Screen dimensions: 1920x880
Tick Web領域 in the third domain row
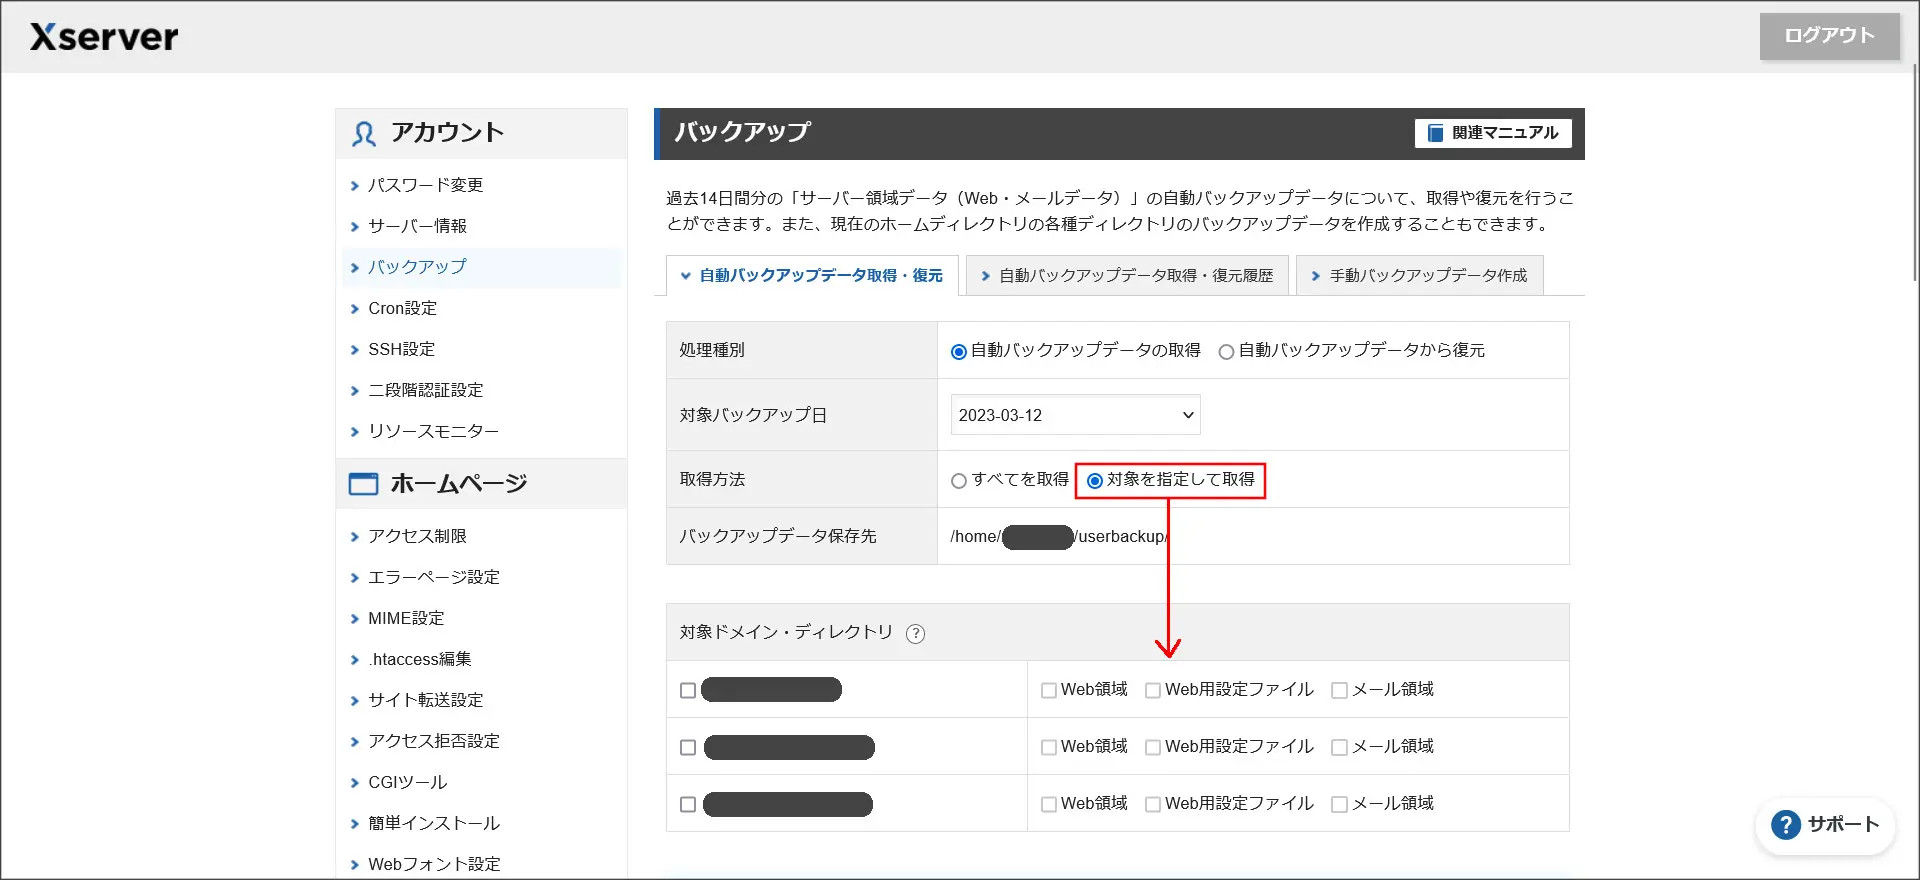pyautogui.click(x=1049, y=804)
